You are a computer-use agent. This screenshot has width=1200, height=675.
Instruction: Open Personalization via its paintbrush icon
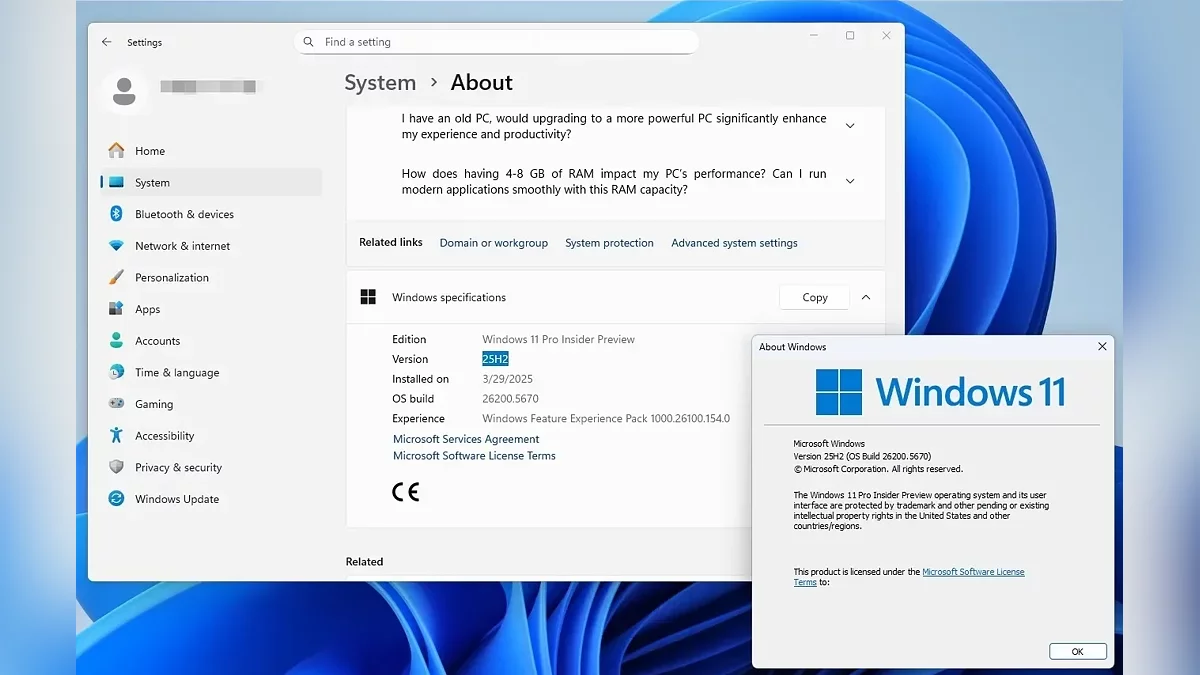(117, 278)
